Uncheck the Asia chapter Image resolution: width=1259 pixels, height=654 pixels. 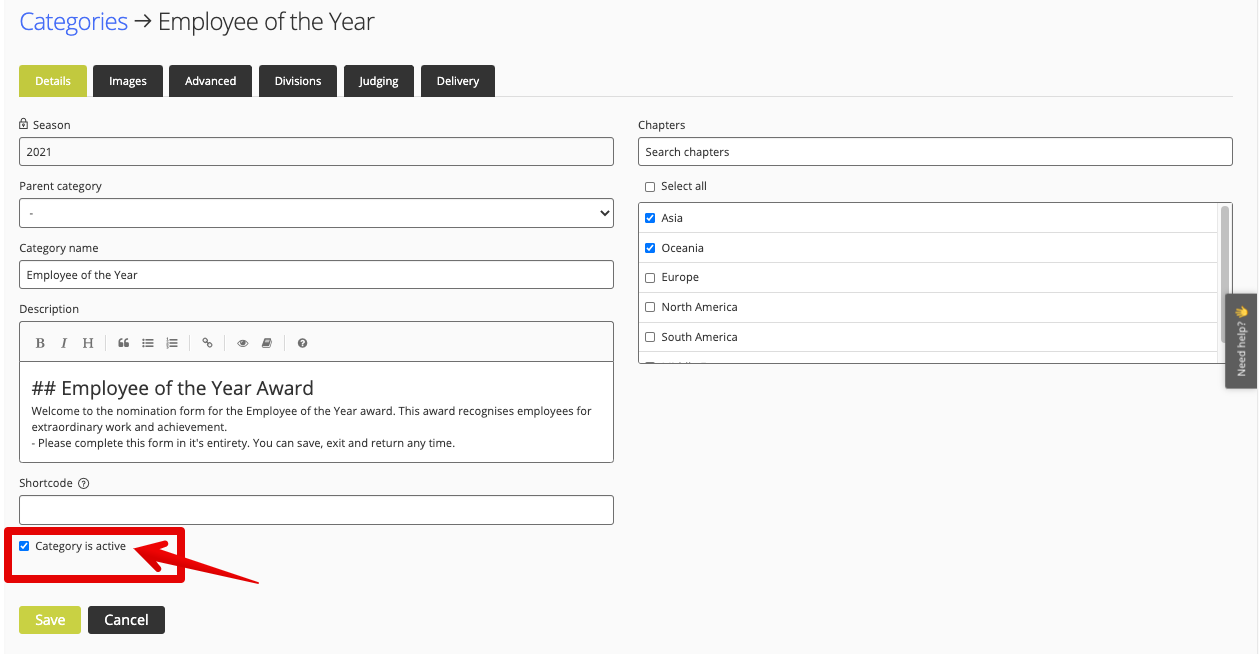point(650,217)
